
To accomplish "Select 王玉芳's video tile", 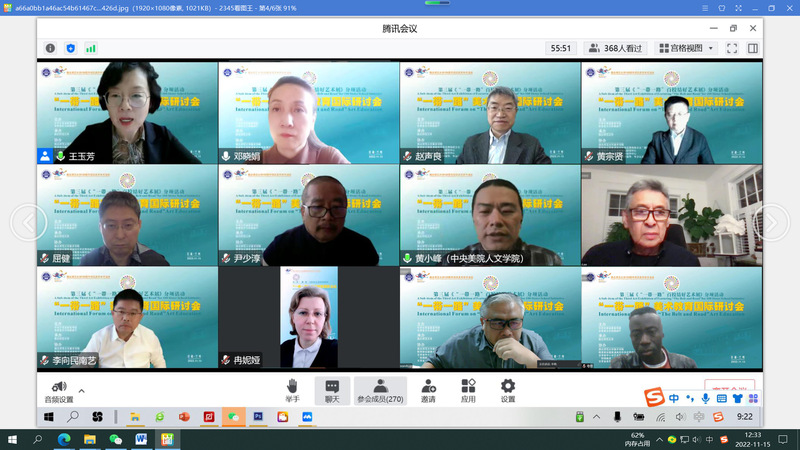I will pyautogui.click(x=127, y=113).
